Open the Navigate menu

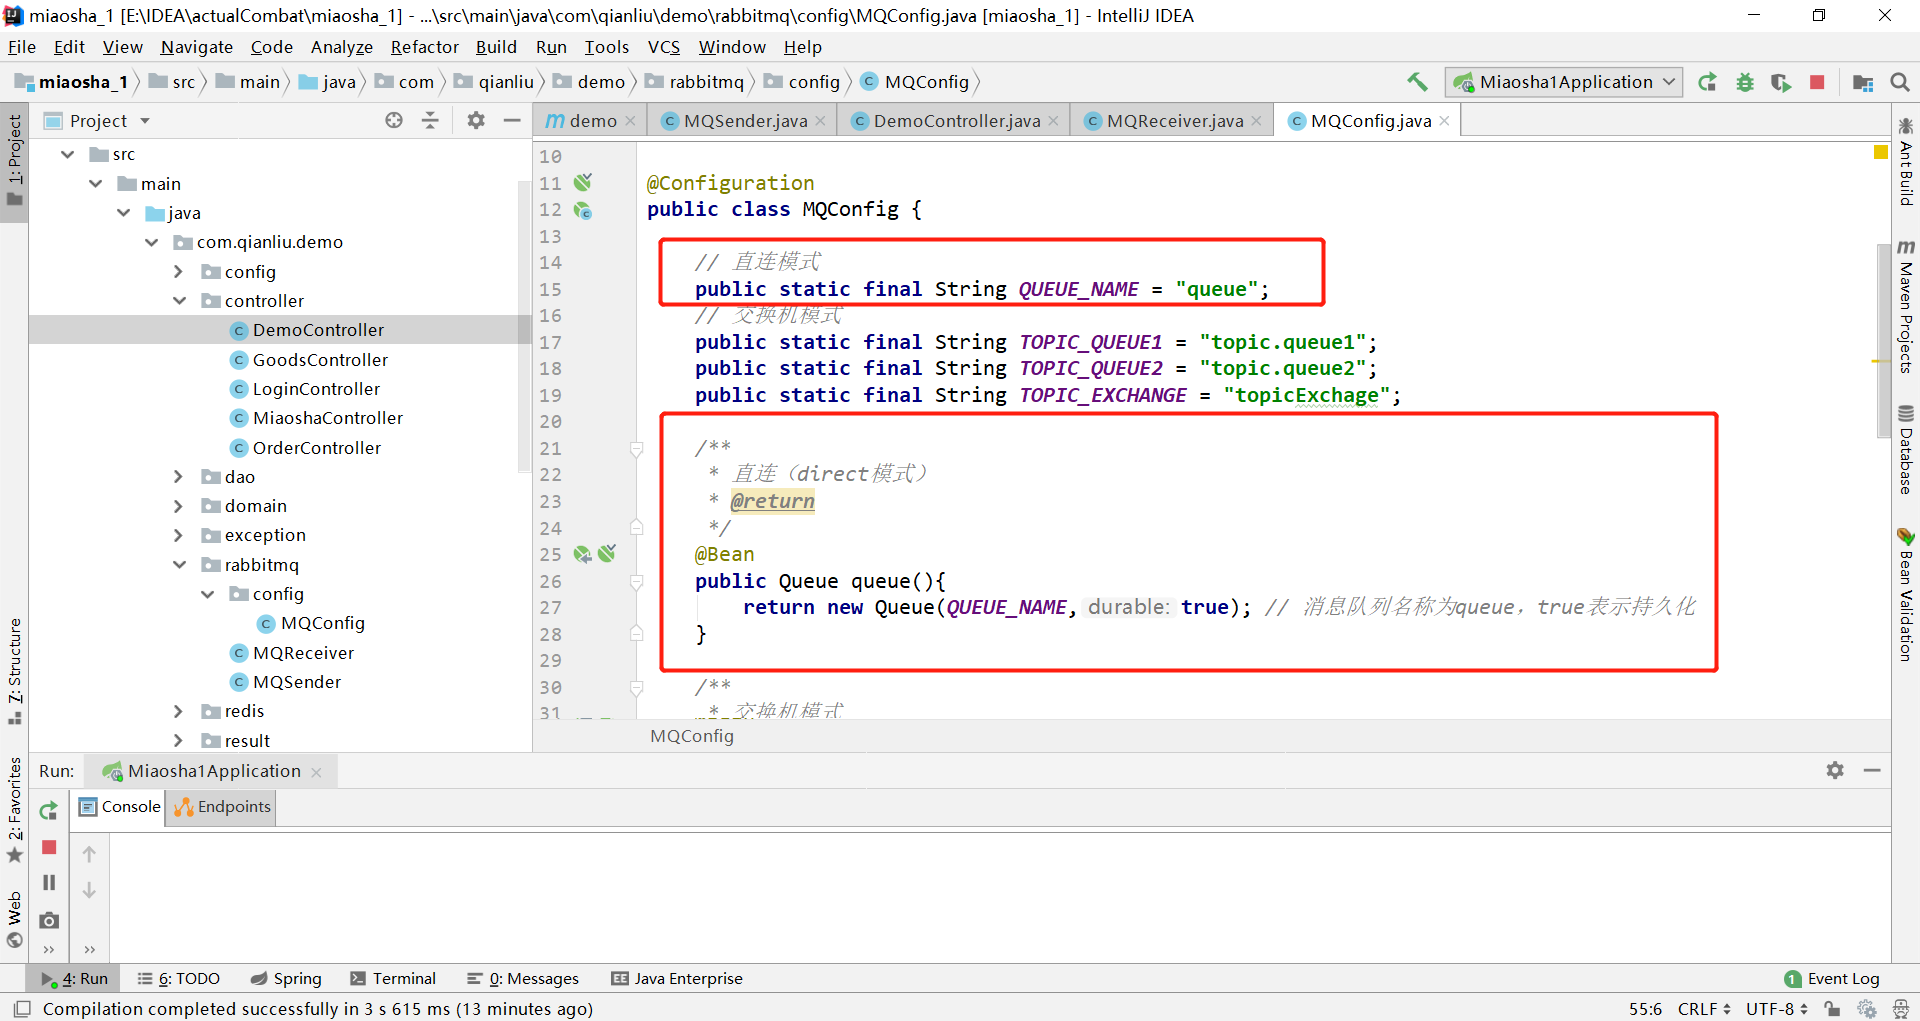click(x=196, y=47)
